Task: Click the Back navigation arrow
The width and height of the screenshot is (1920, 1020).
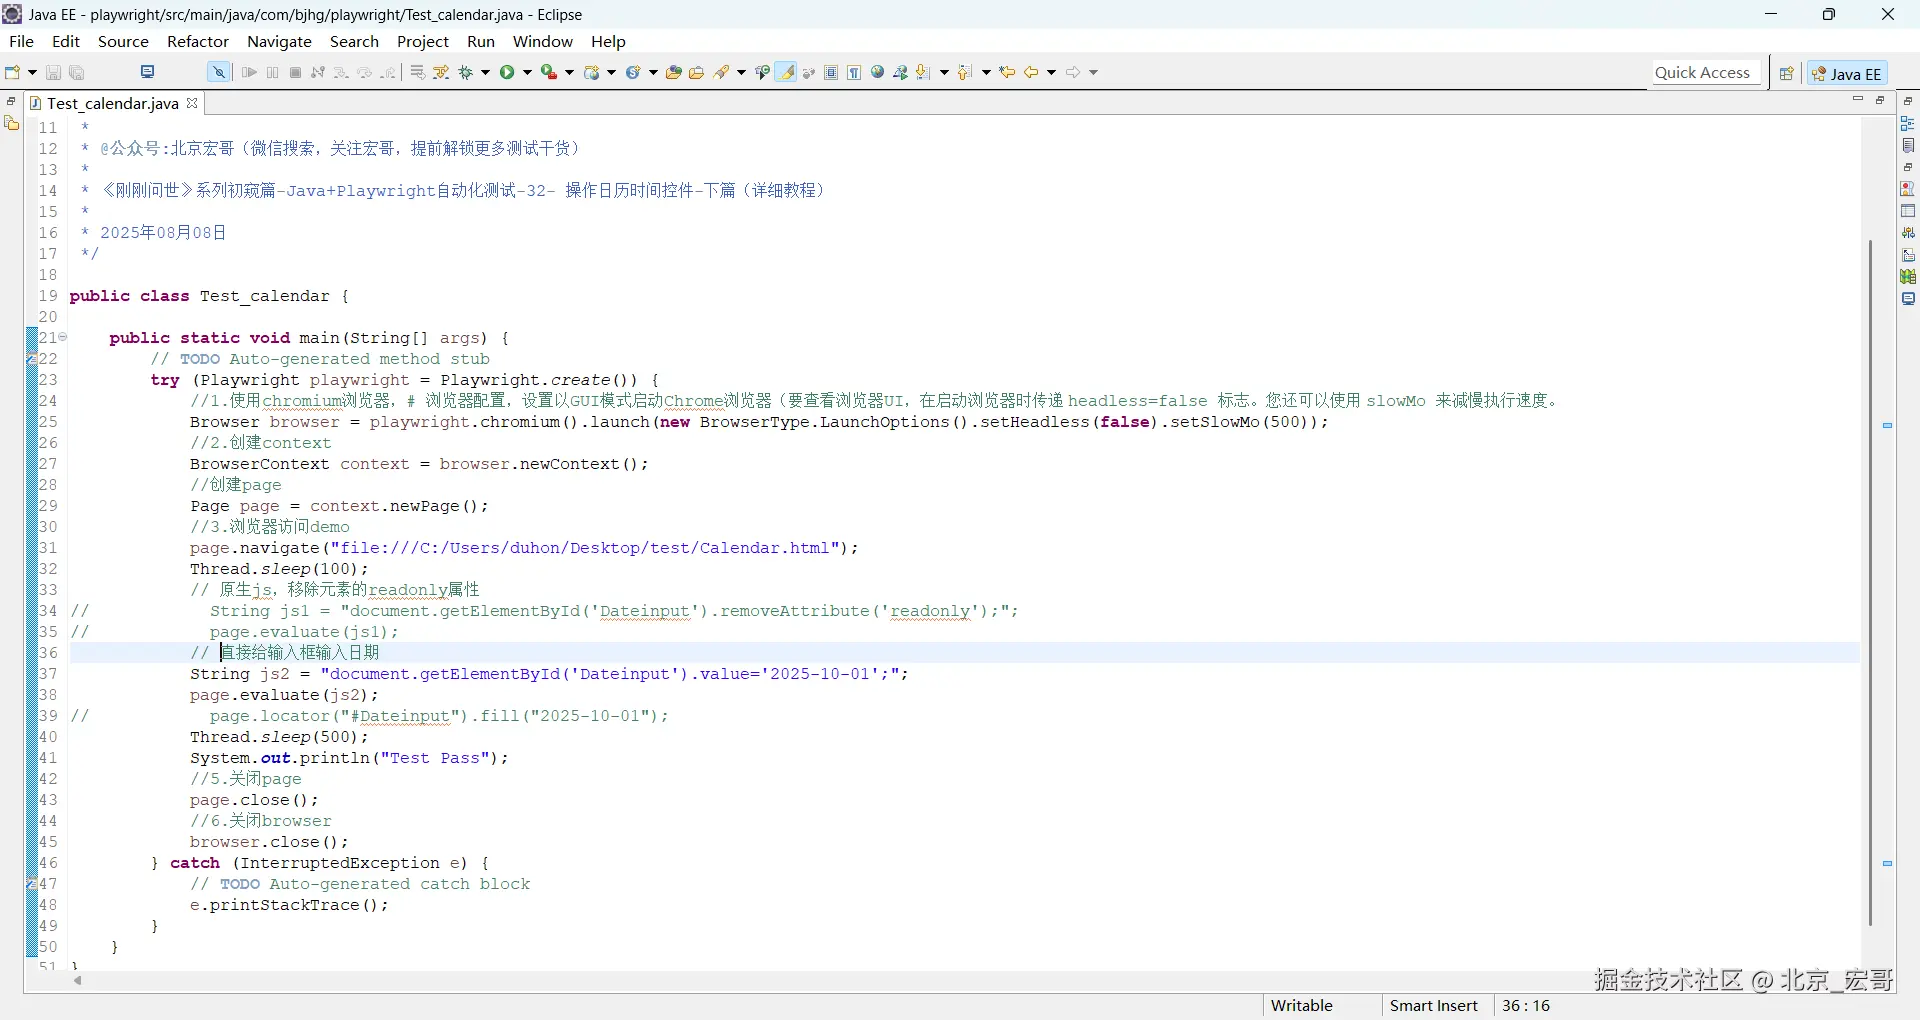Action: (x=1031, y=72)
